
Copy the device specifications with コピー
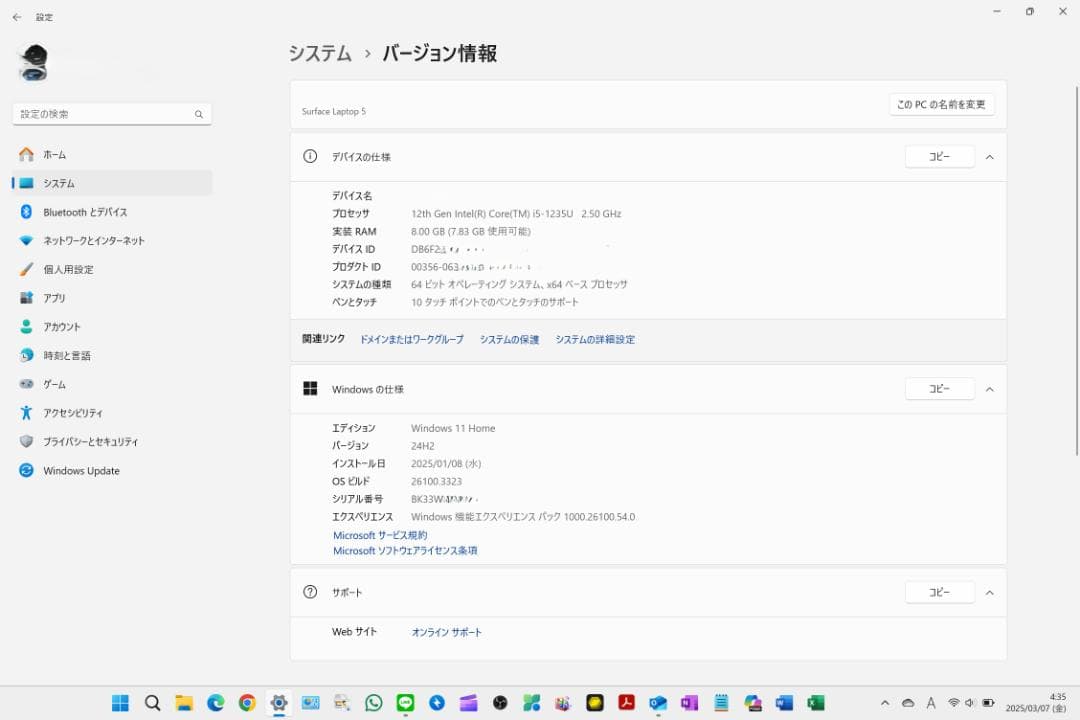(939, 156)
